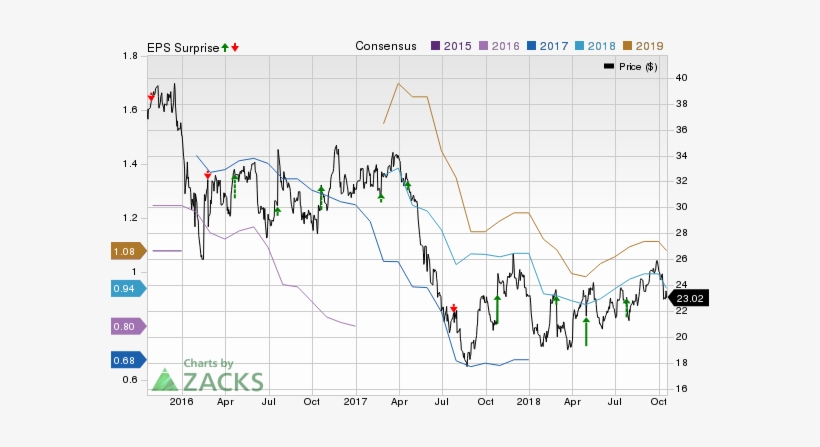820x447 pixels.
Task: Select the green arrow near August 2018
Action: coord(627,307)
